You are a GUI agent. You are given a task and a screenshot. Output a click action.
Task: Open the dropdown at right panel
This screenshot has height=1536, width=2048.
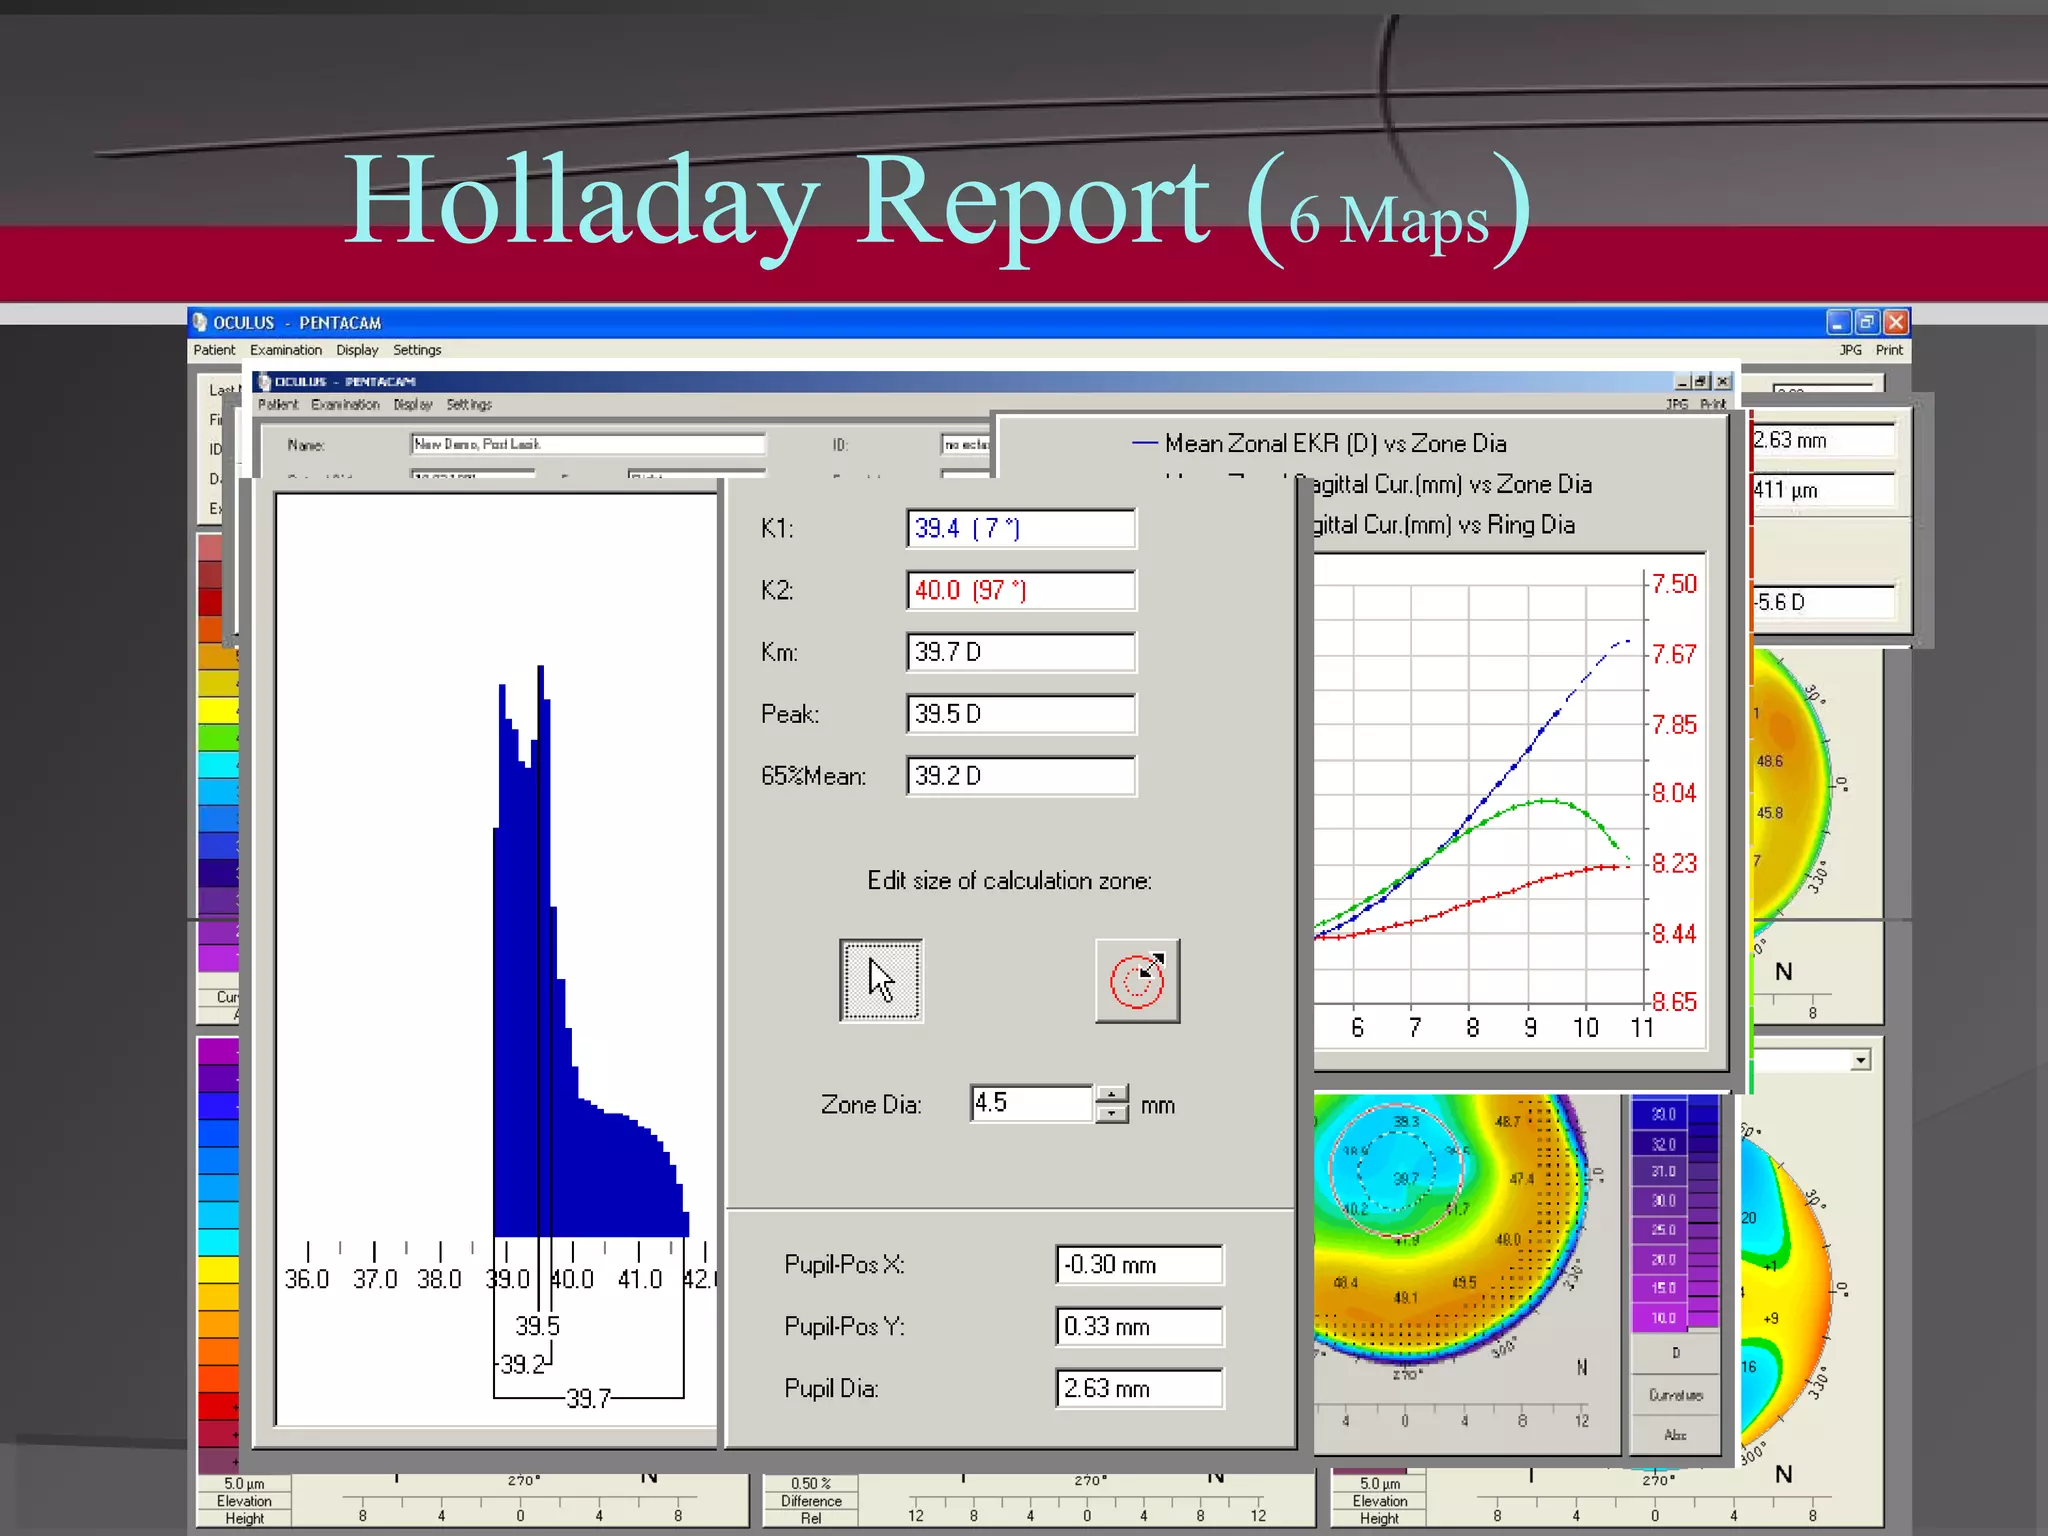click(1860, 1060)
